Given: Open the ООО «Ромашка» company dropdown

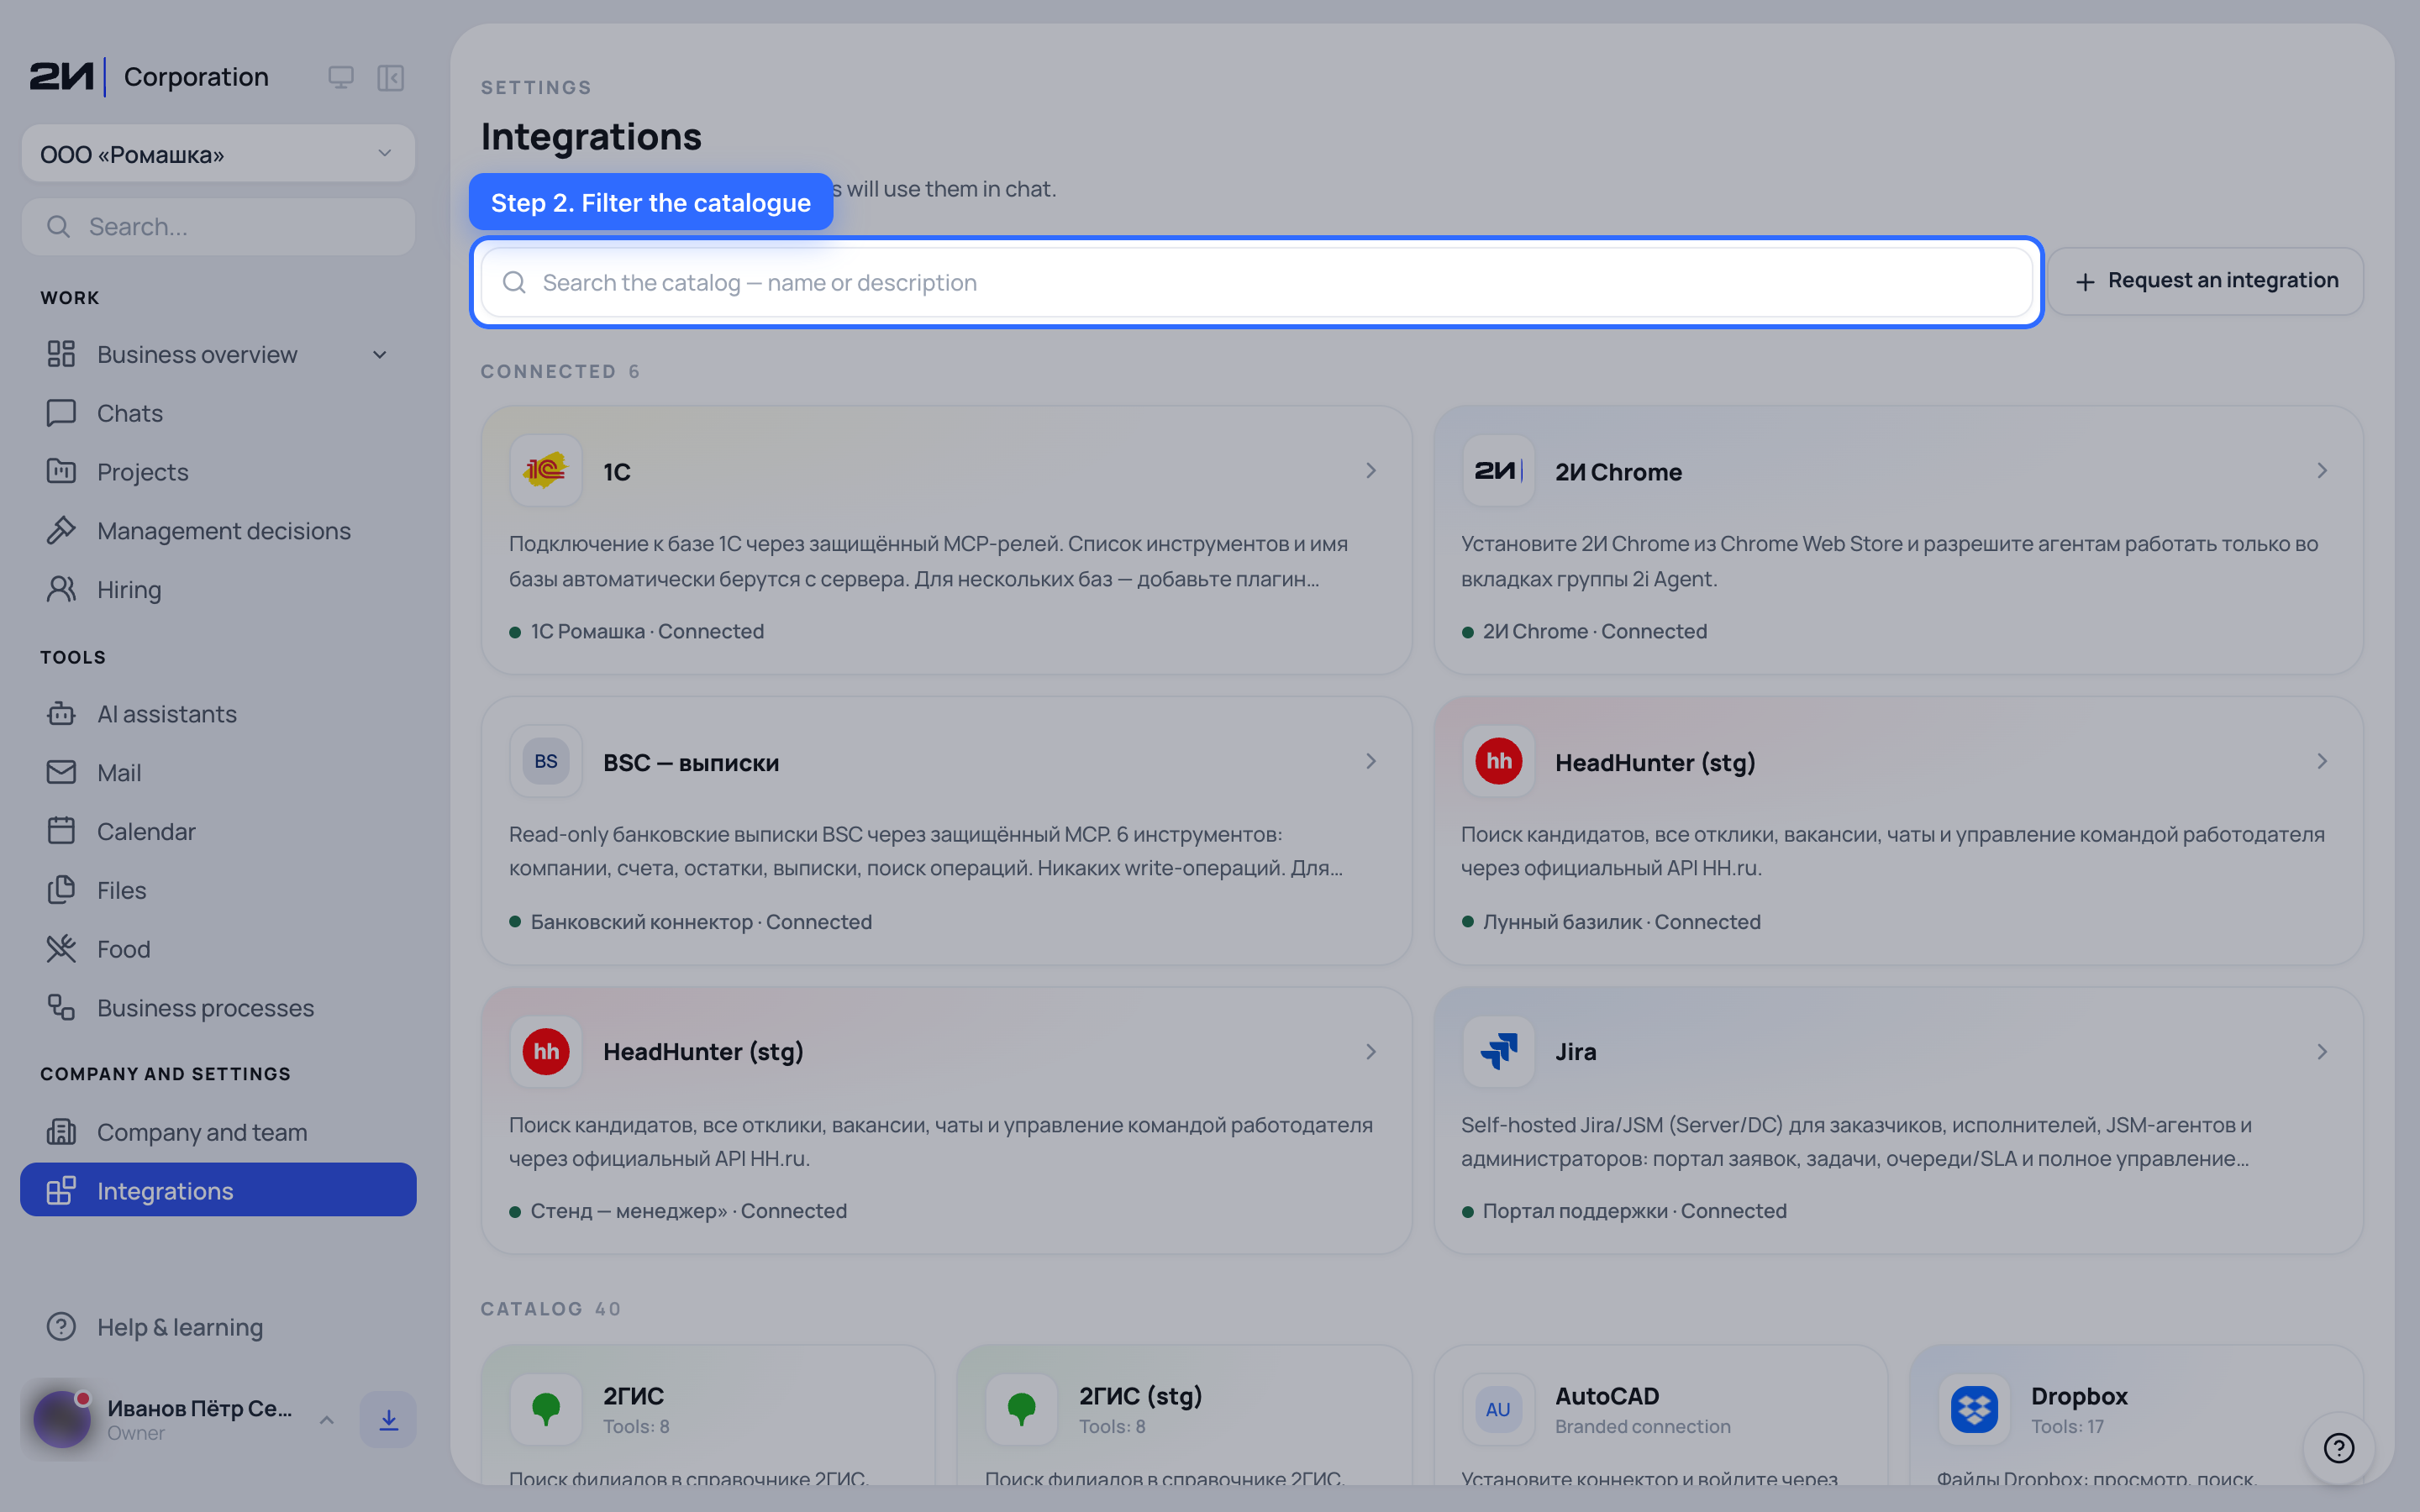Looking at the screenshot, I should pos(218,154).
